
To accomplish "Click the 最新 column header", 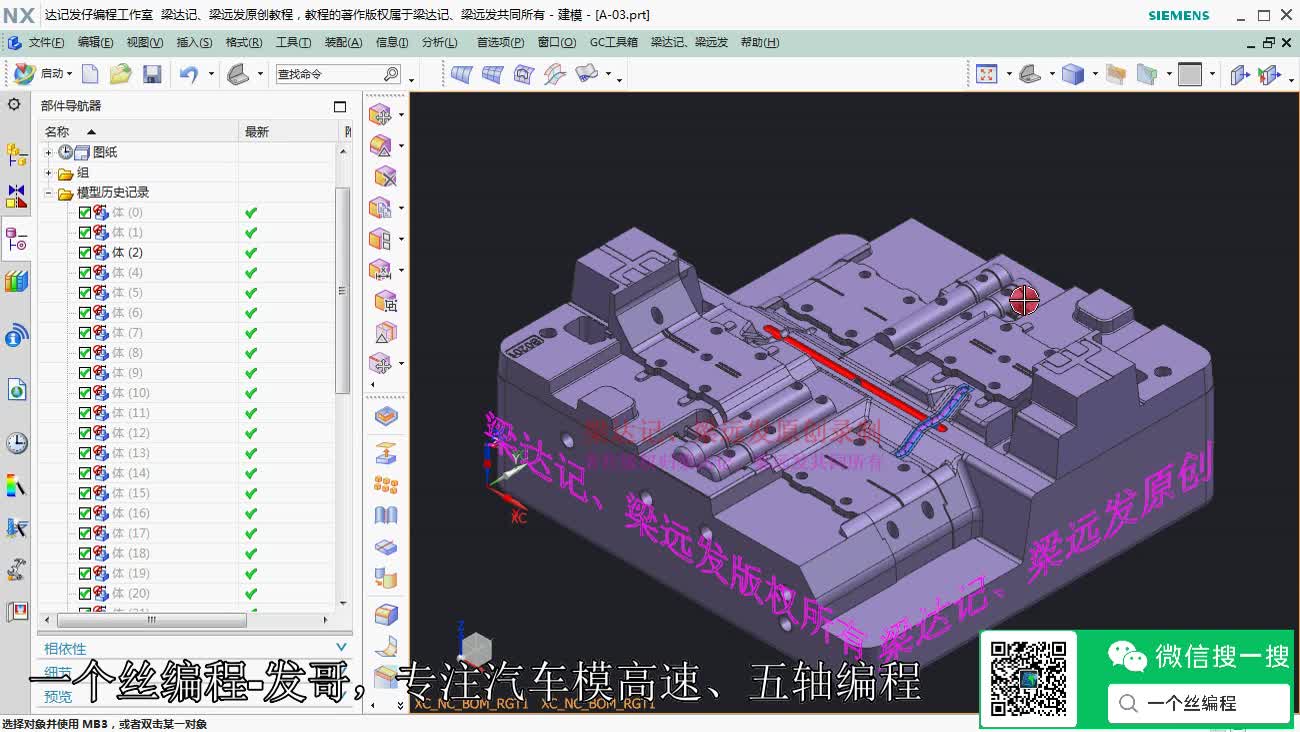I will 290,131.
